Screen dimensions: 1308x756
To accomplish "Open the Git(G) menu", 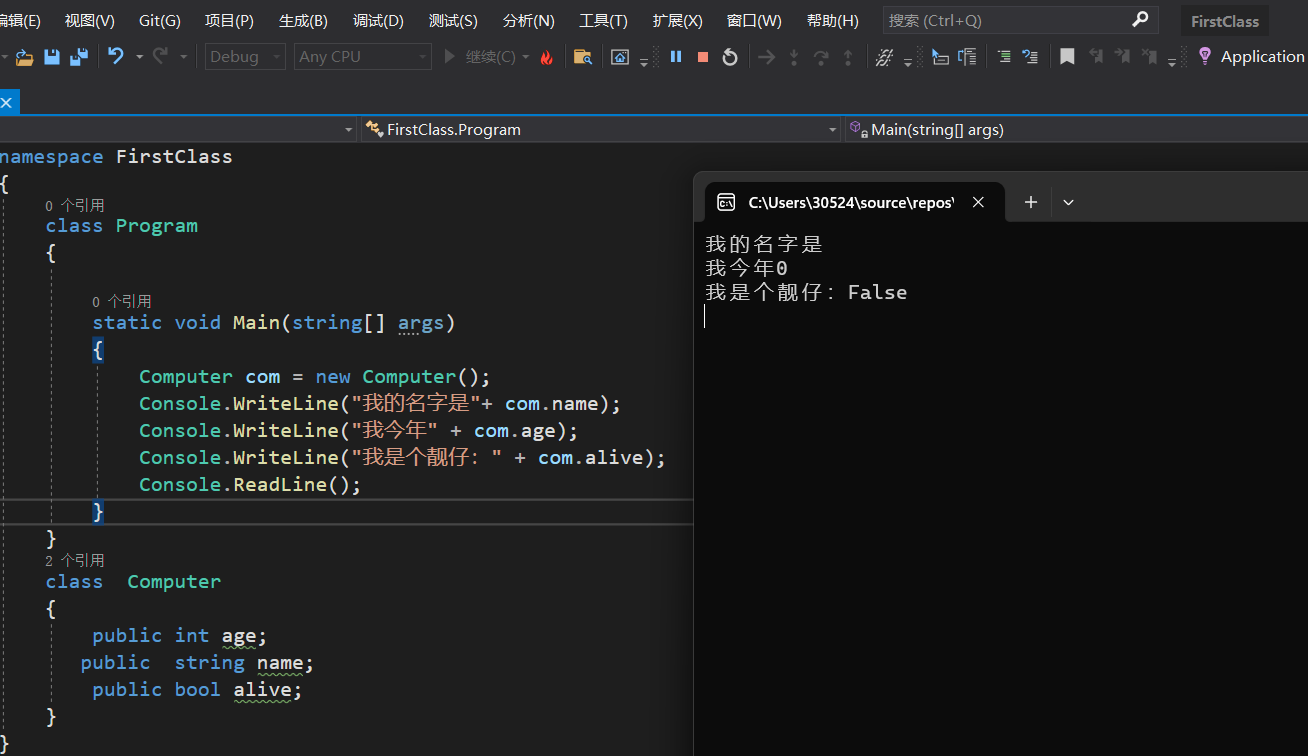I will [160, 20].
